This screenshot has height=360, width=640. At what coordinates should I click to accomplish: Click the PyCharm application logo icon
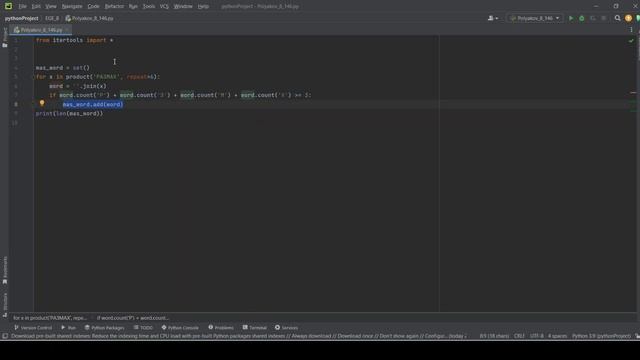click(x=8, y=6)
